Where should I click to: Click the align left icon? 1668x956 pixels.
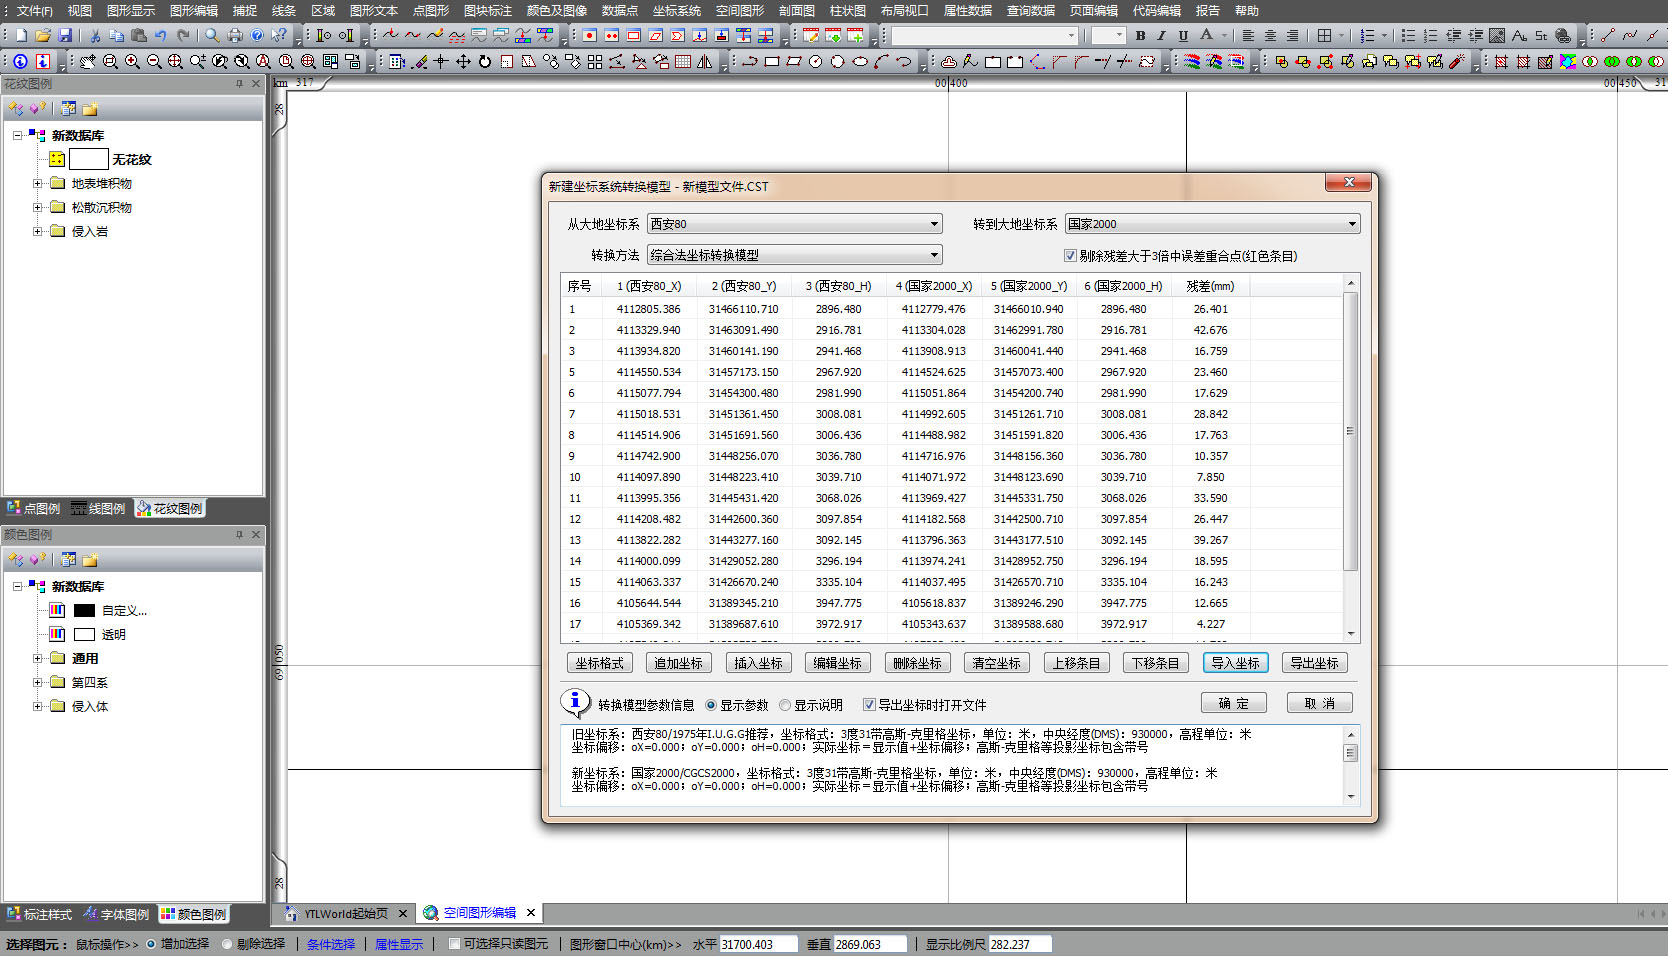pos(1248,35)
